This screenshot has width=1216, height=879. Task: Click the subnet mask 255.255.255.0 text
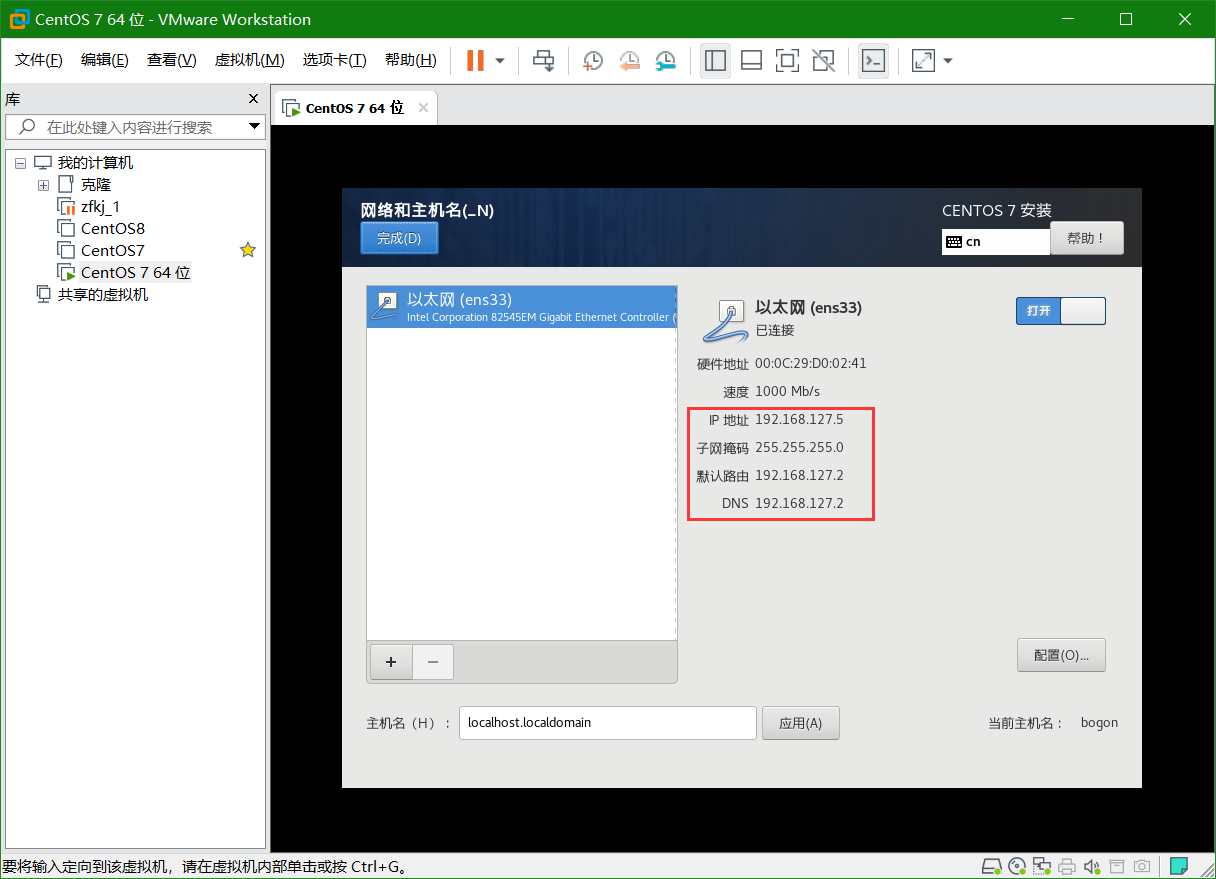pos(799,447)
